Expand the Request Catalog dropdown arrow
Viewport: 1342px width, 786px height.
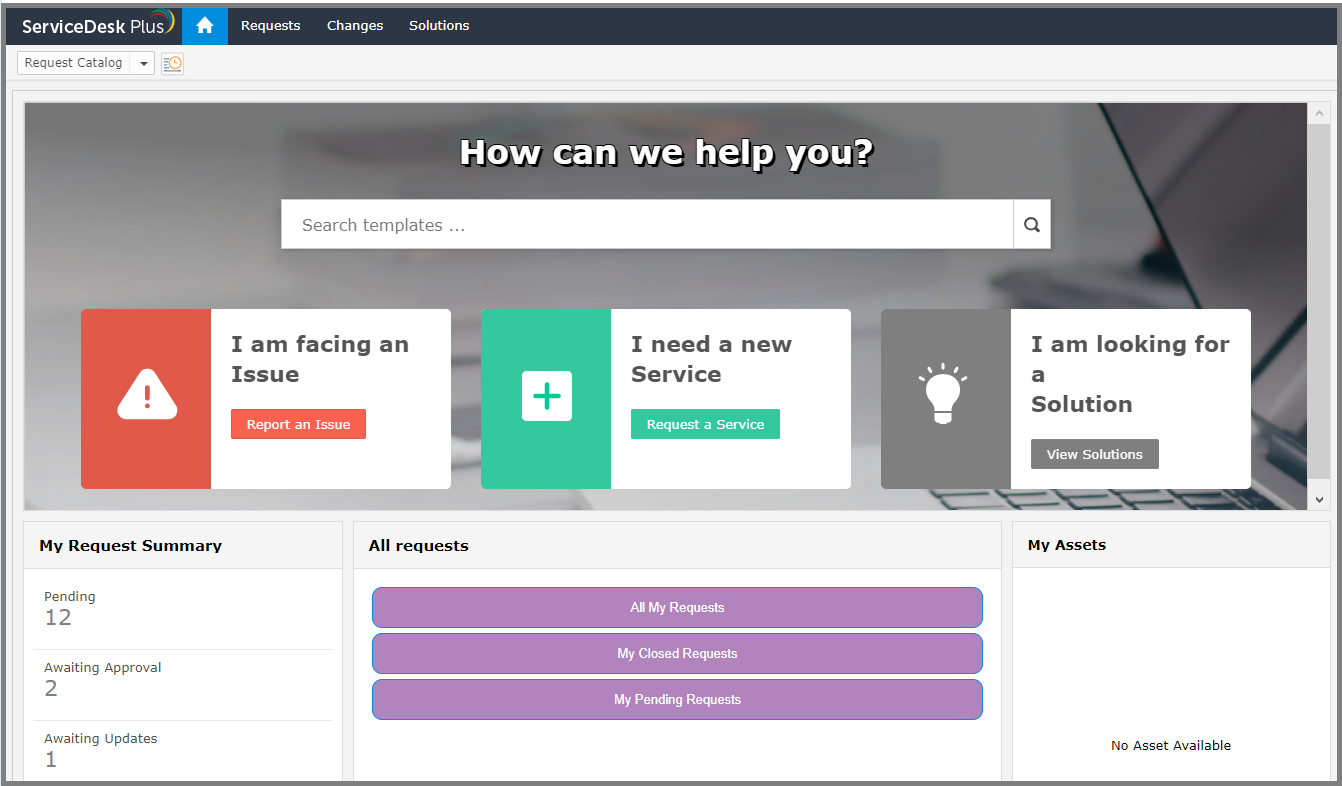pyautogui.click(x=144, y=64)
